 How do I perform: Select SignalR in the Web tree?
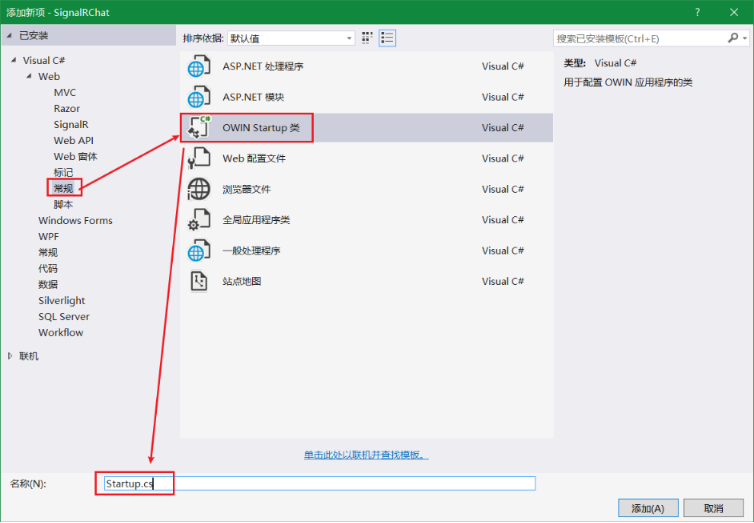71,125
